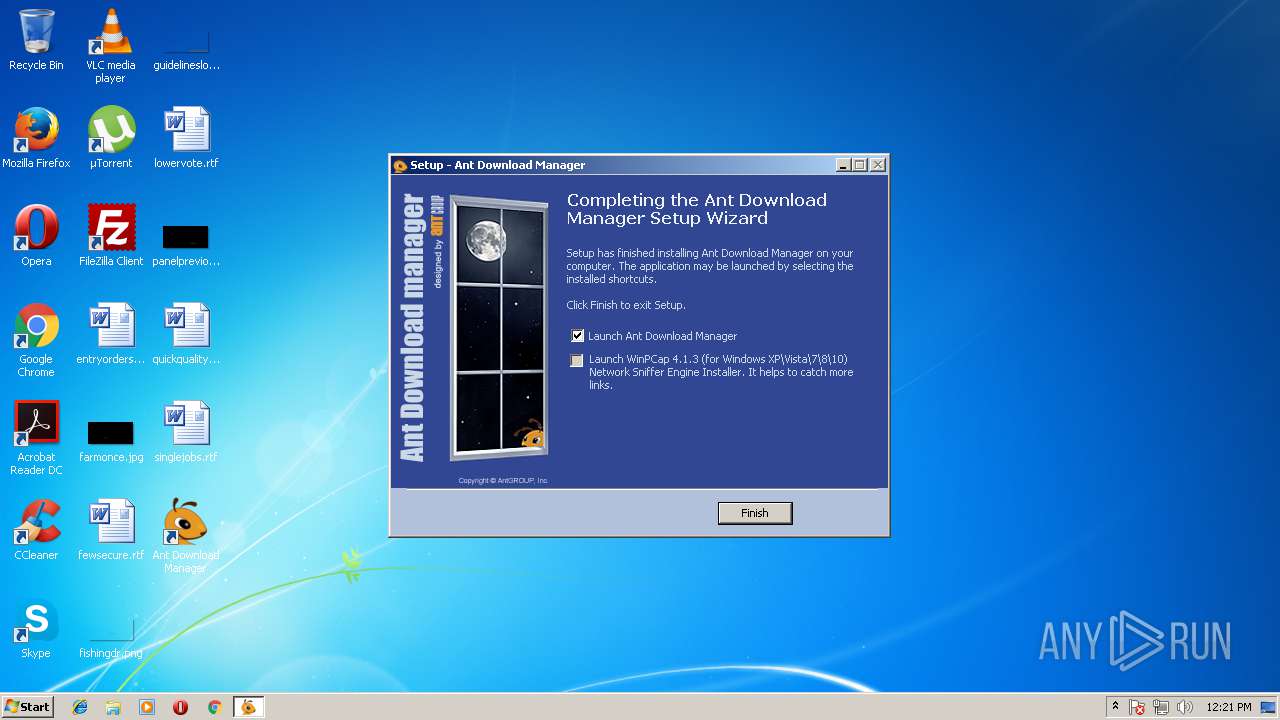Click setup window title bar icon

click(400, 166)
